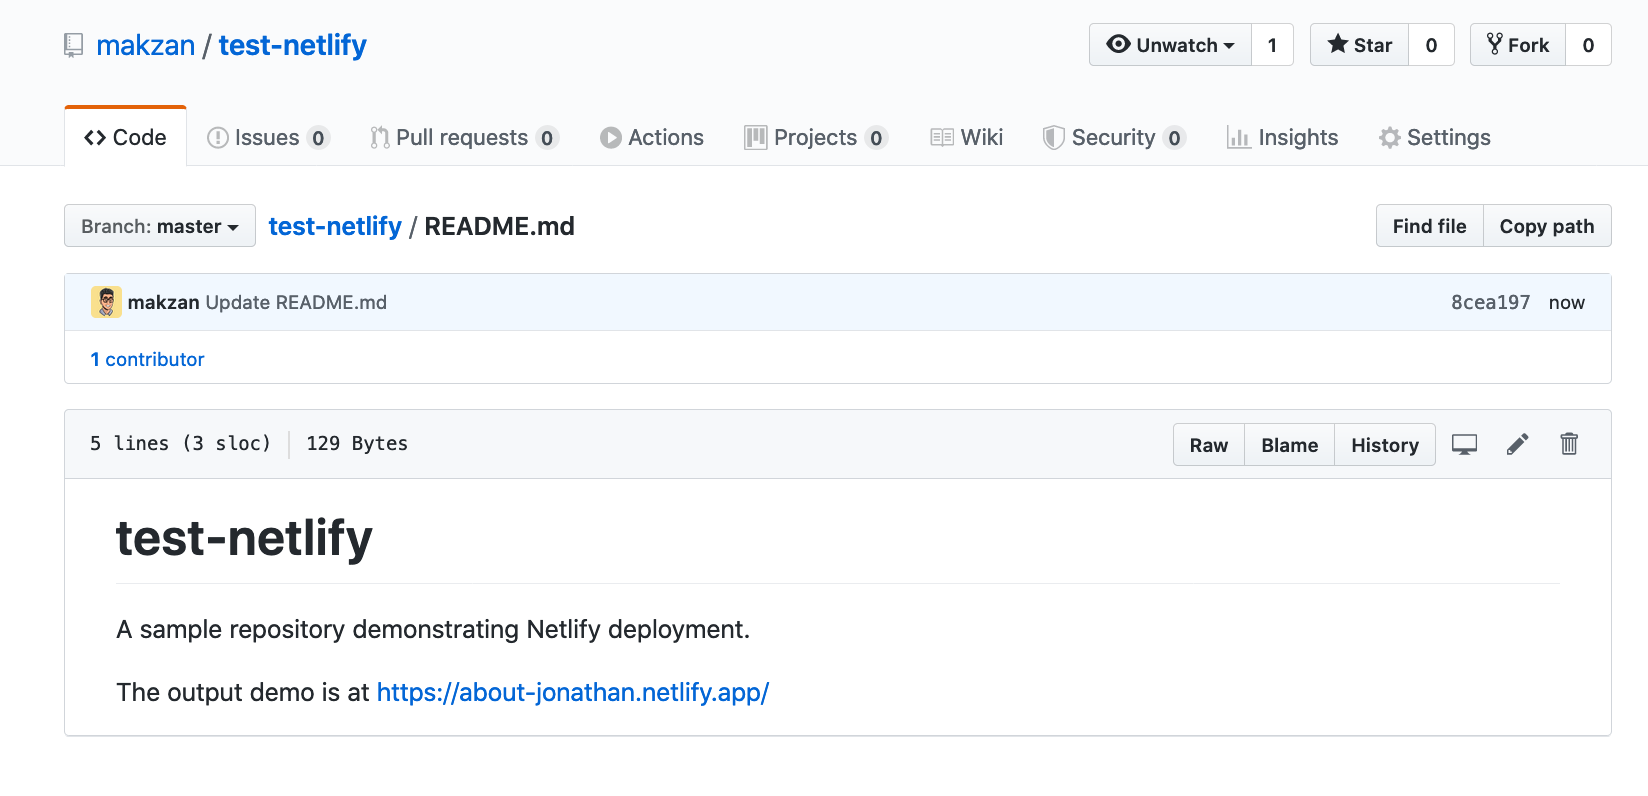
Task: Go to the Actions tab
Action: tap(652, 137)
